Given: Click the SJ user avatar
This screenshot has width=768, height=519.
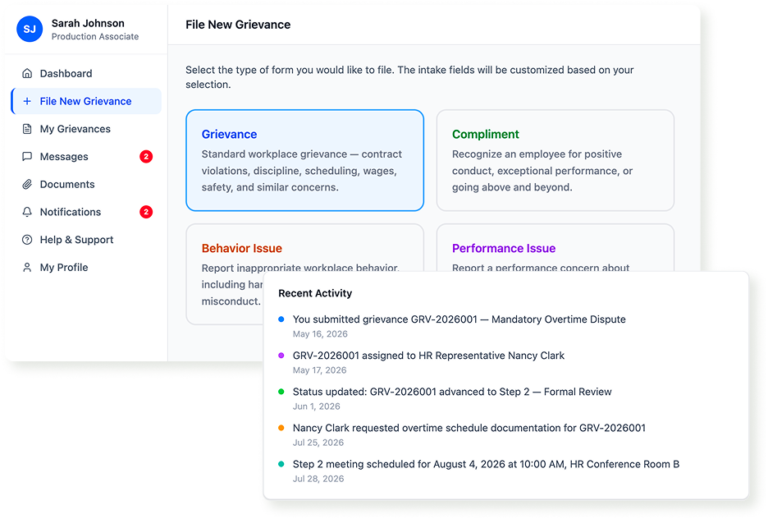Looking at the screenshot, I should pos(29,29).
